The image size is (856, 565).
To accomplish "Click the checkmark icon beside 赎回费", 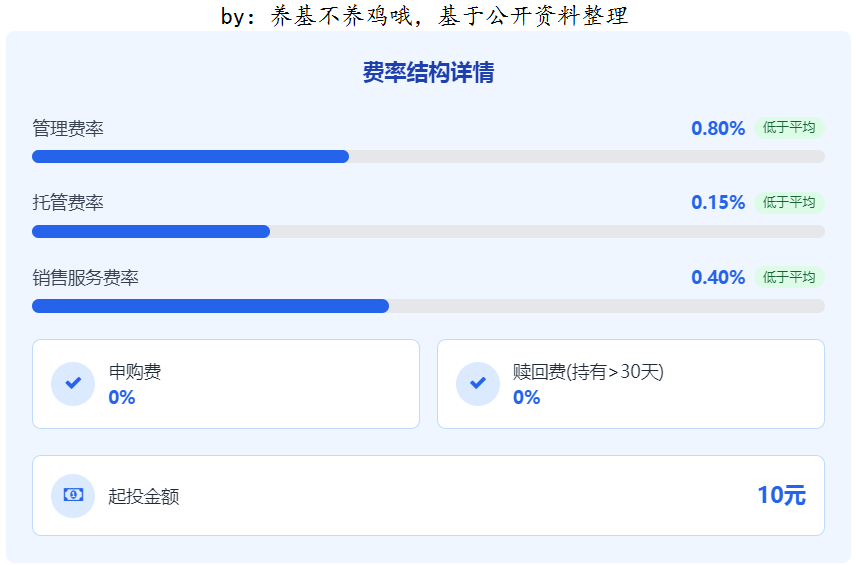I will click(478, 384).
